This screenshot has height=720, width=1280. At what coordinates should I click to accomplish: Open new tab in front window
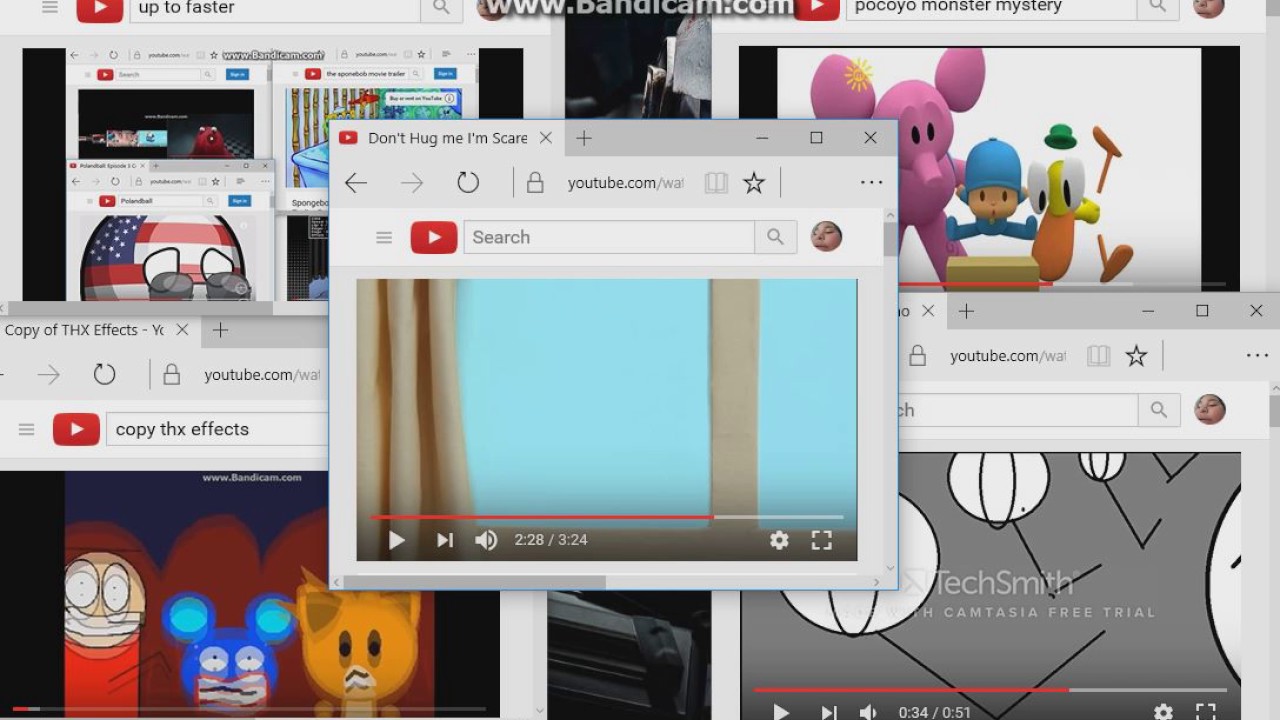point(584,138)
